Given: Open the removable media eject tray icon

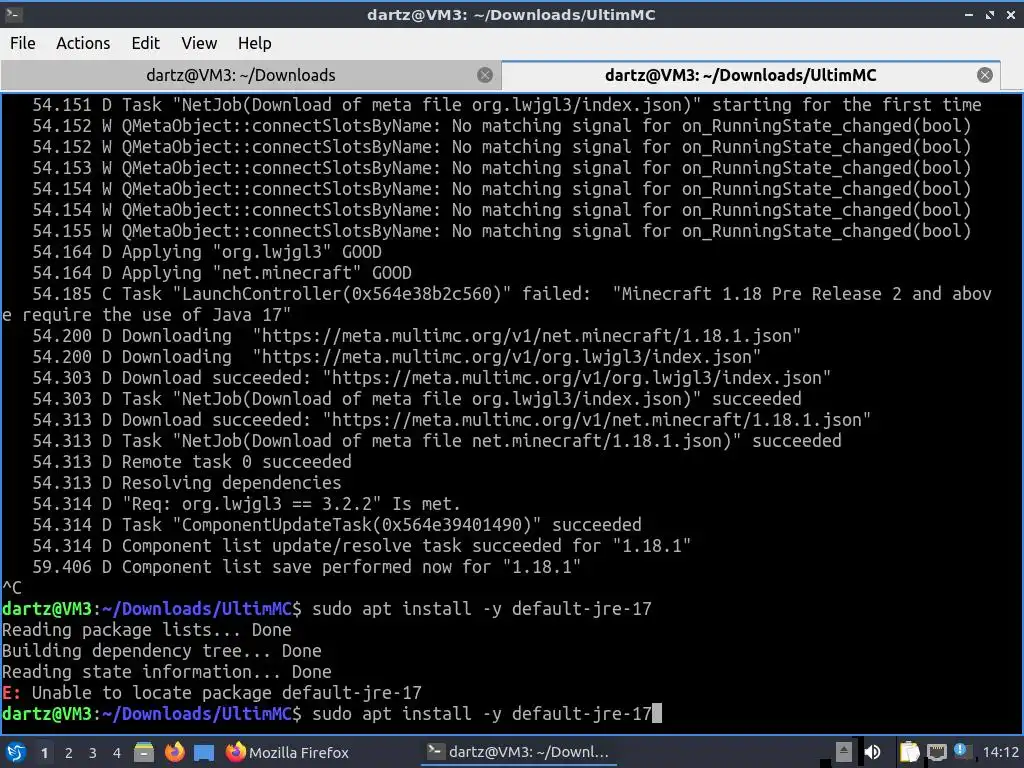Looking at the screenshot, I should pos(844,752).
